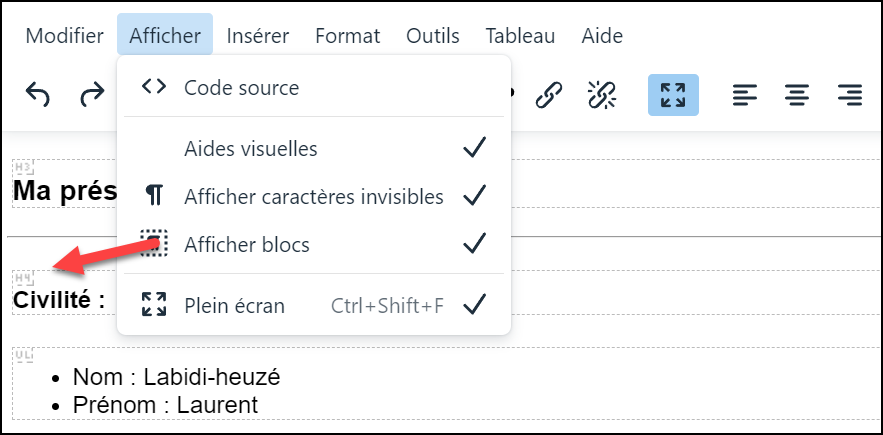Click the insert link chain icon
Viewport: 883px width, 435px height.
click(548, 95)
